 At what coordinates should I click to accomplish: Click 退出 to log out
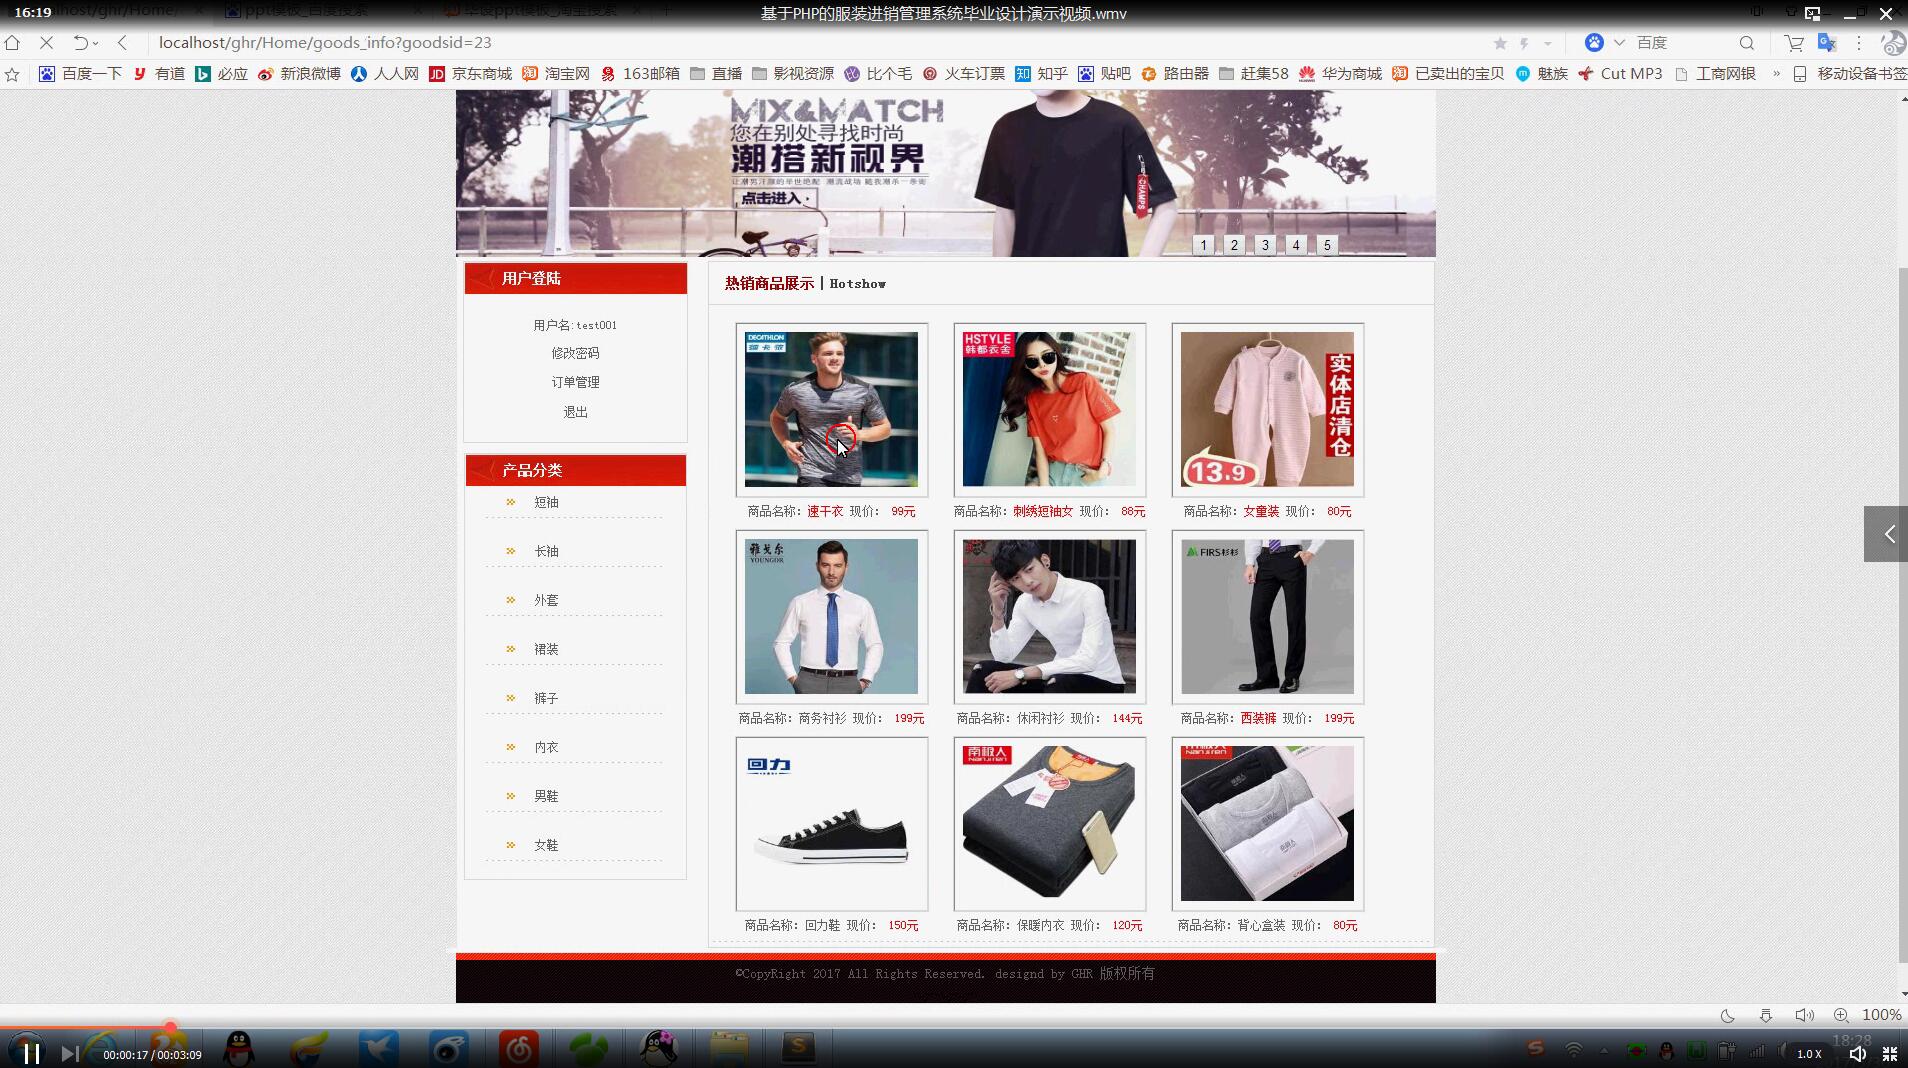575,412
